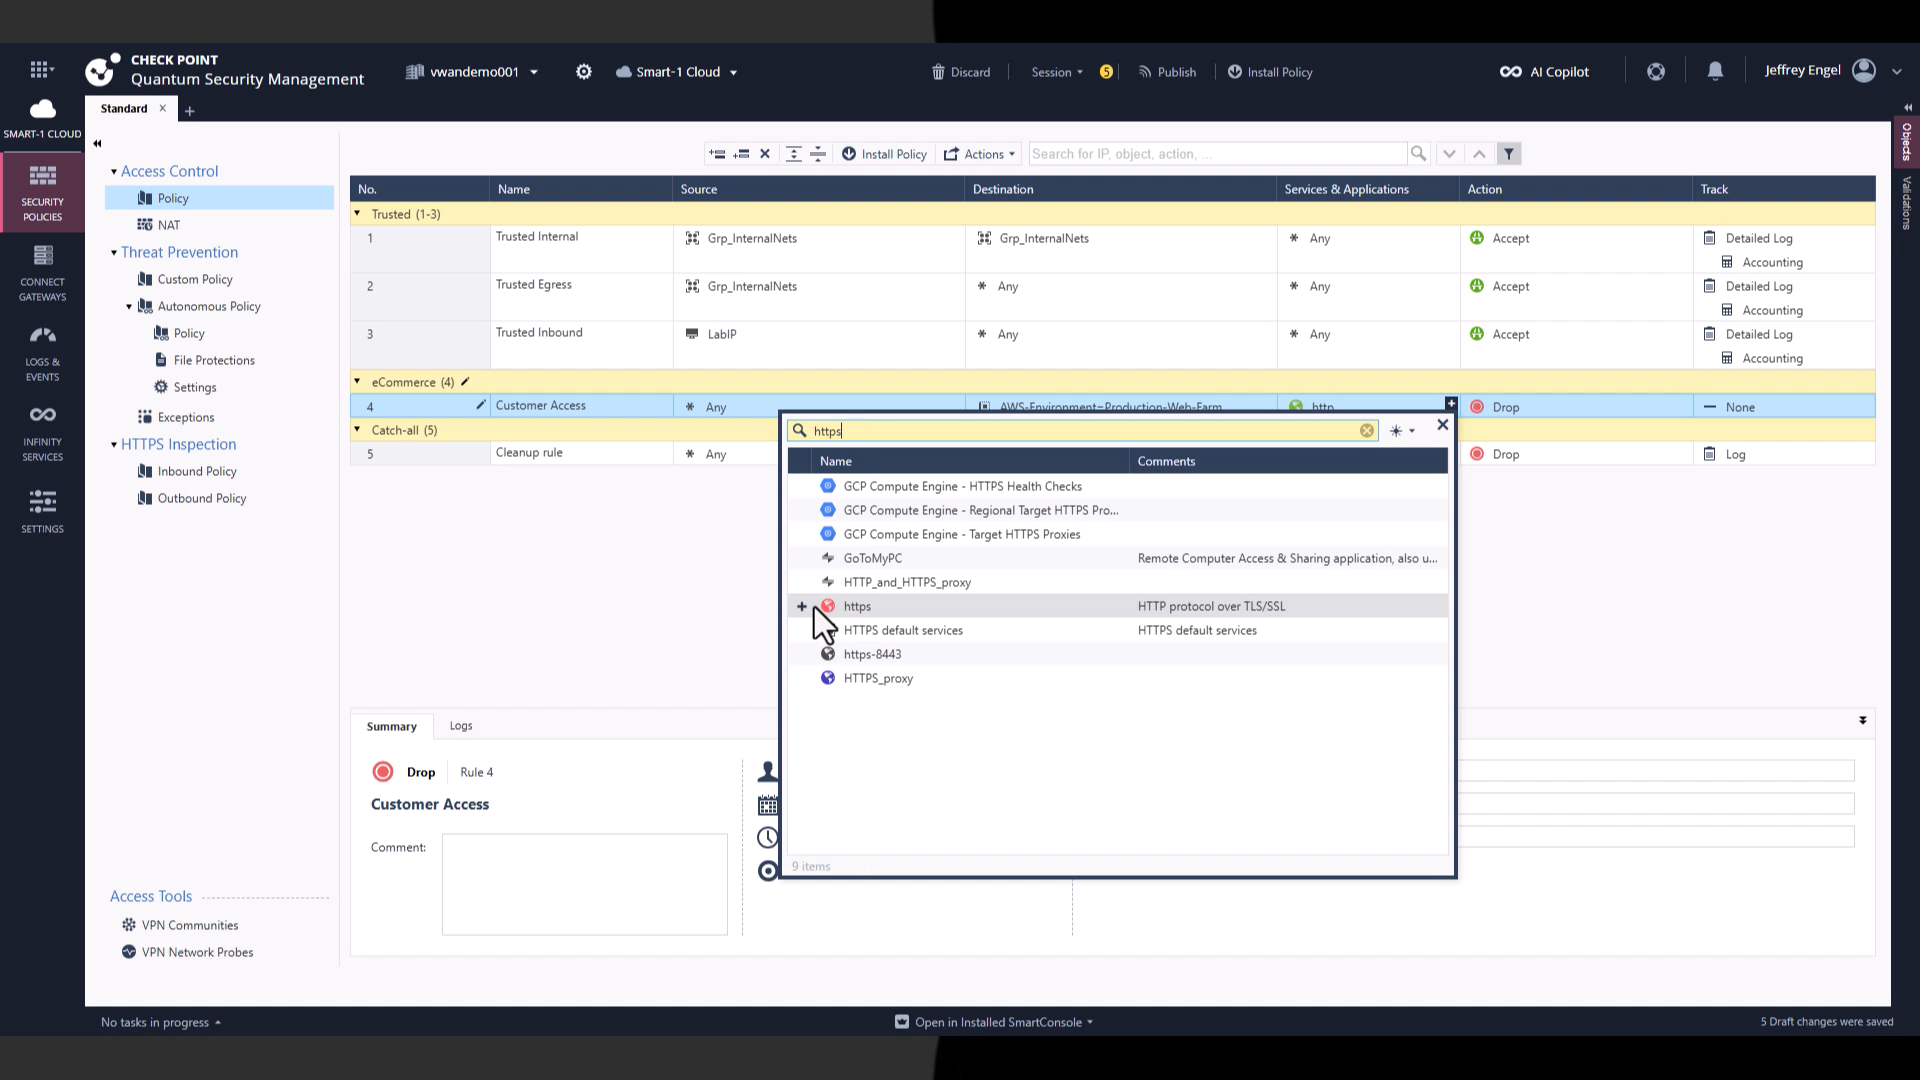Screen dimensions: 1920x1080
Task: Open the Logs & Events sidebar section
Action: click(x=42, y=352)
